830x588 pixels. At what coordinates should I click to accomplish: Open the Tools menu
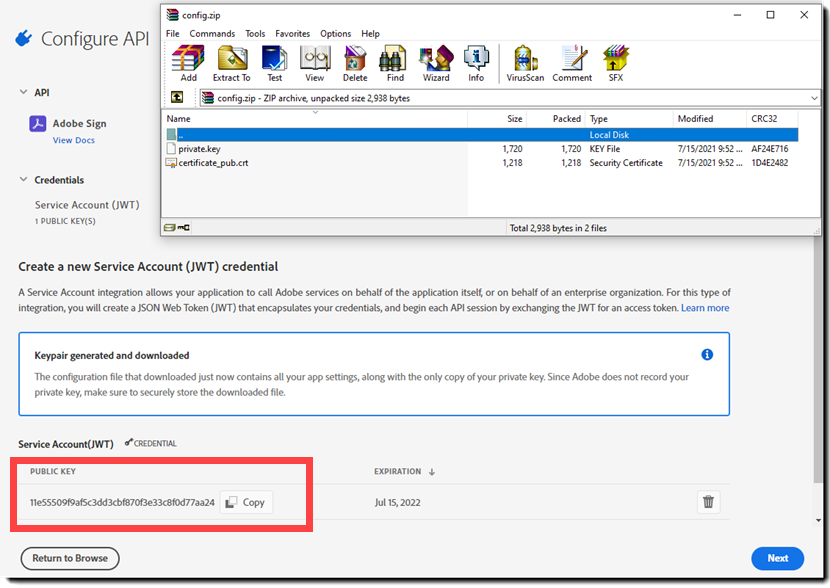click(x=255, y=33)
